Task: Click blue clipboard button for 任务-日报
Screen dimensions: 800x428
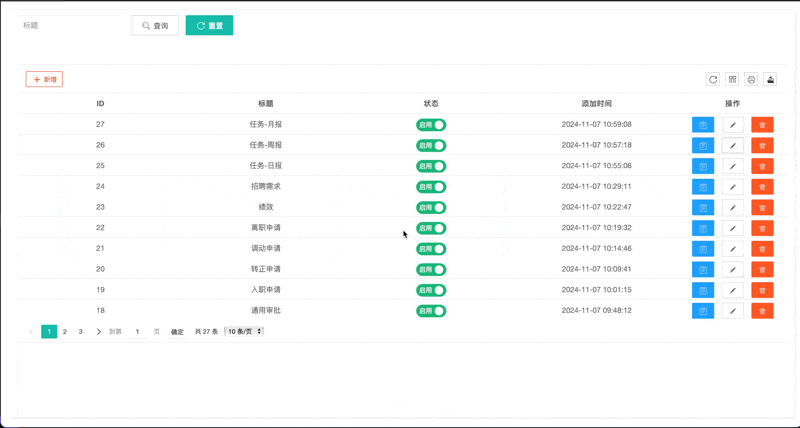Action: (x=703, y=166)
